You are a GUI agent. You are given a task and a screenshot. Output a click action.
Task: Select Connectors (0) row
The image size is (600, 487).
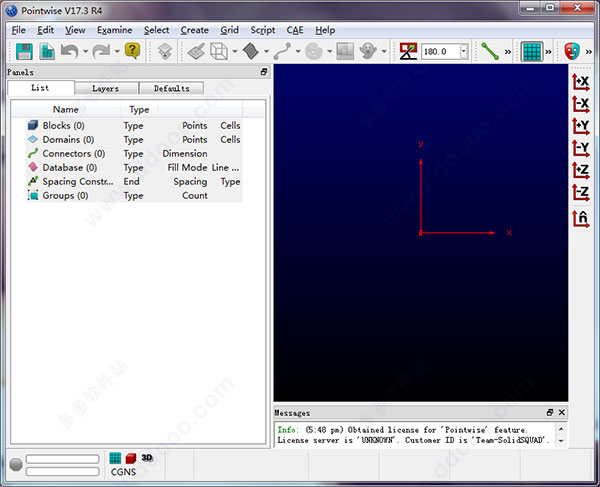pyautogui.click(x=134, y=153)
